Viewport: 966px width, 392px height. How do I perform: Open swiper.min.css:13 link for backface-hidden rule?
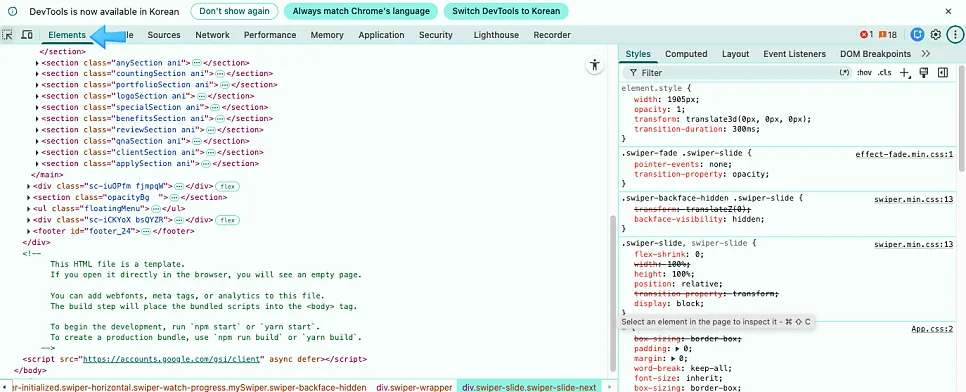click(x=914, y=199)
